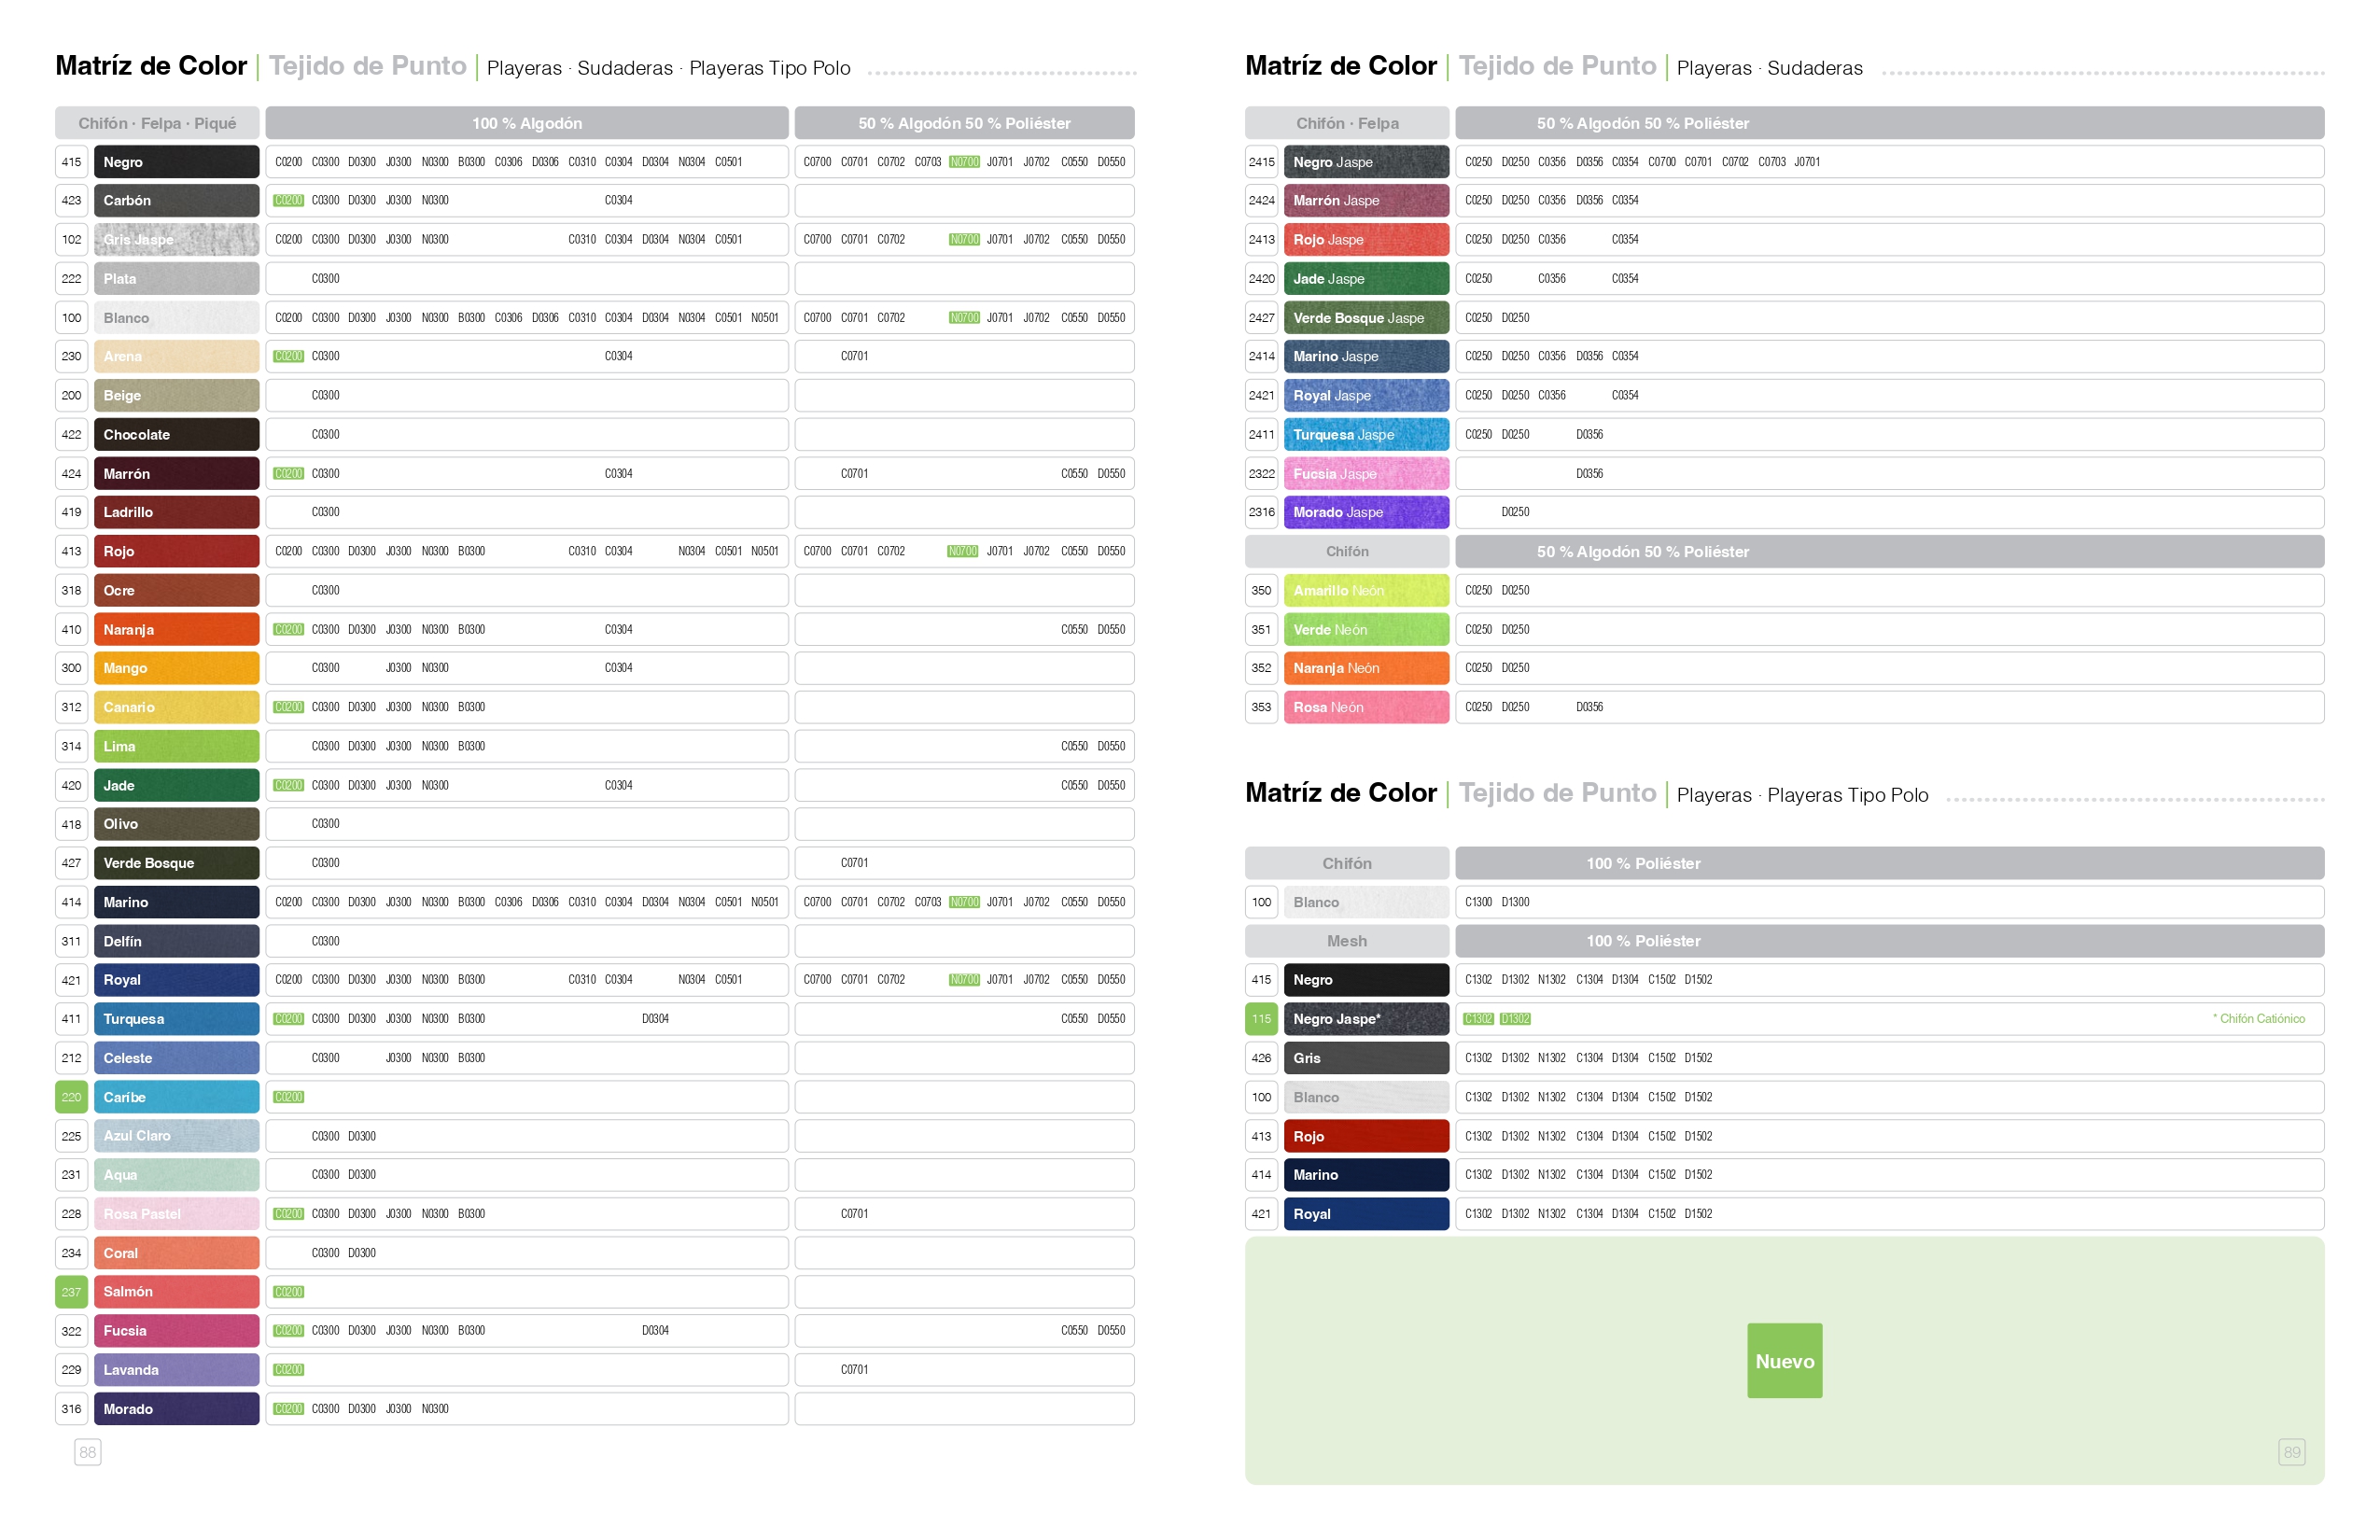2380x1540 pixels.
Task: Click page number 89 box
Action: click(2291, 1452)
